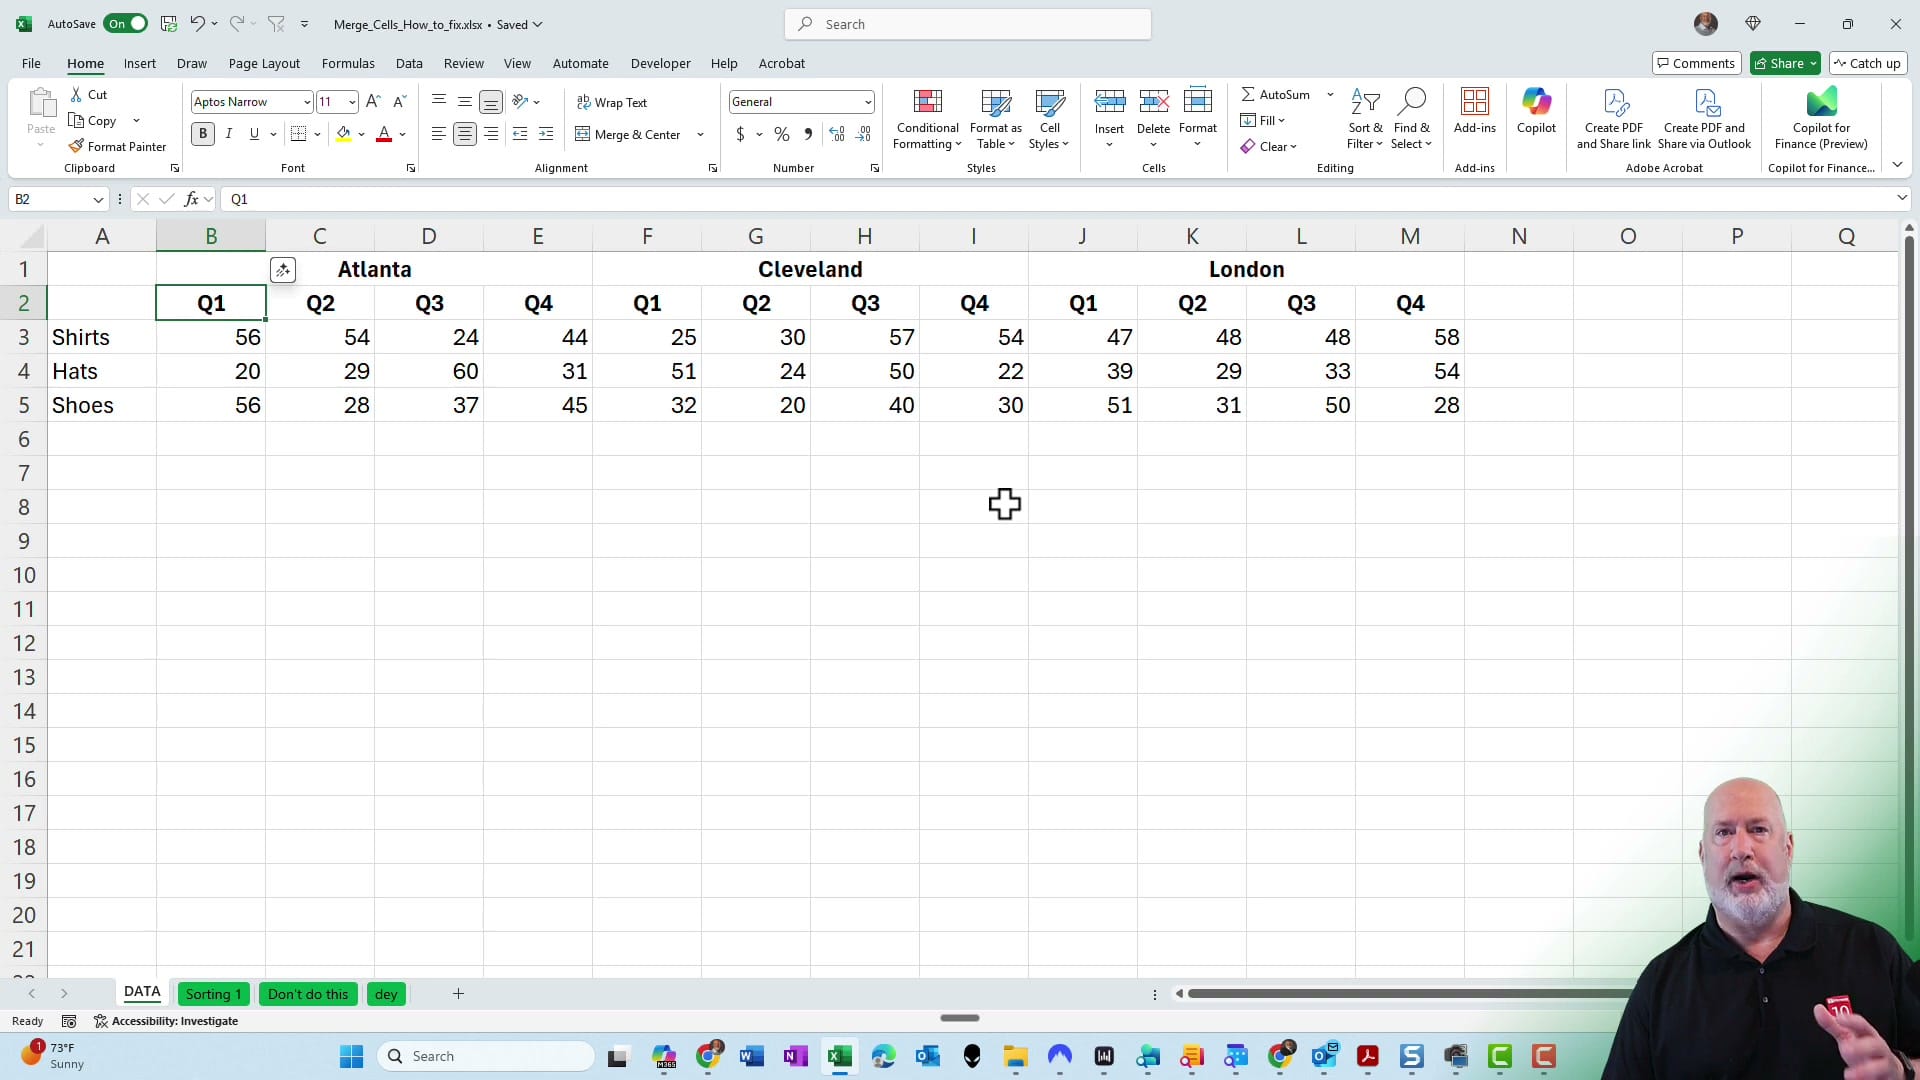Expand the Merge & Center dropdown arrow

[701, 134]
